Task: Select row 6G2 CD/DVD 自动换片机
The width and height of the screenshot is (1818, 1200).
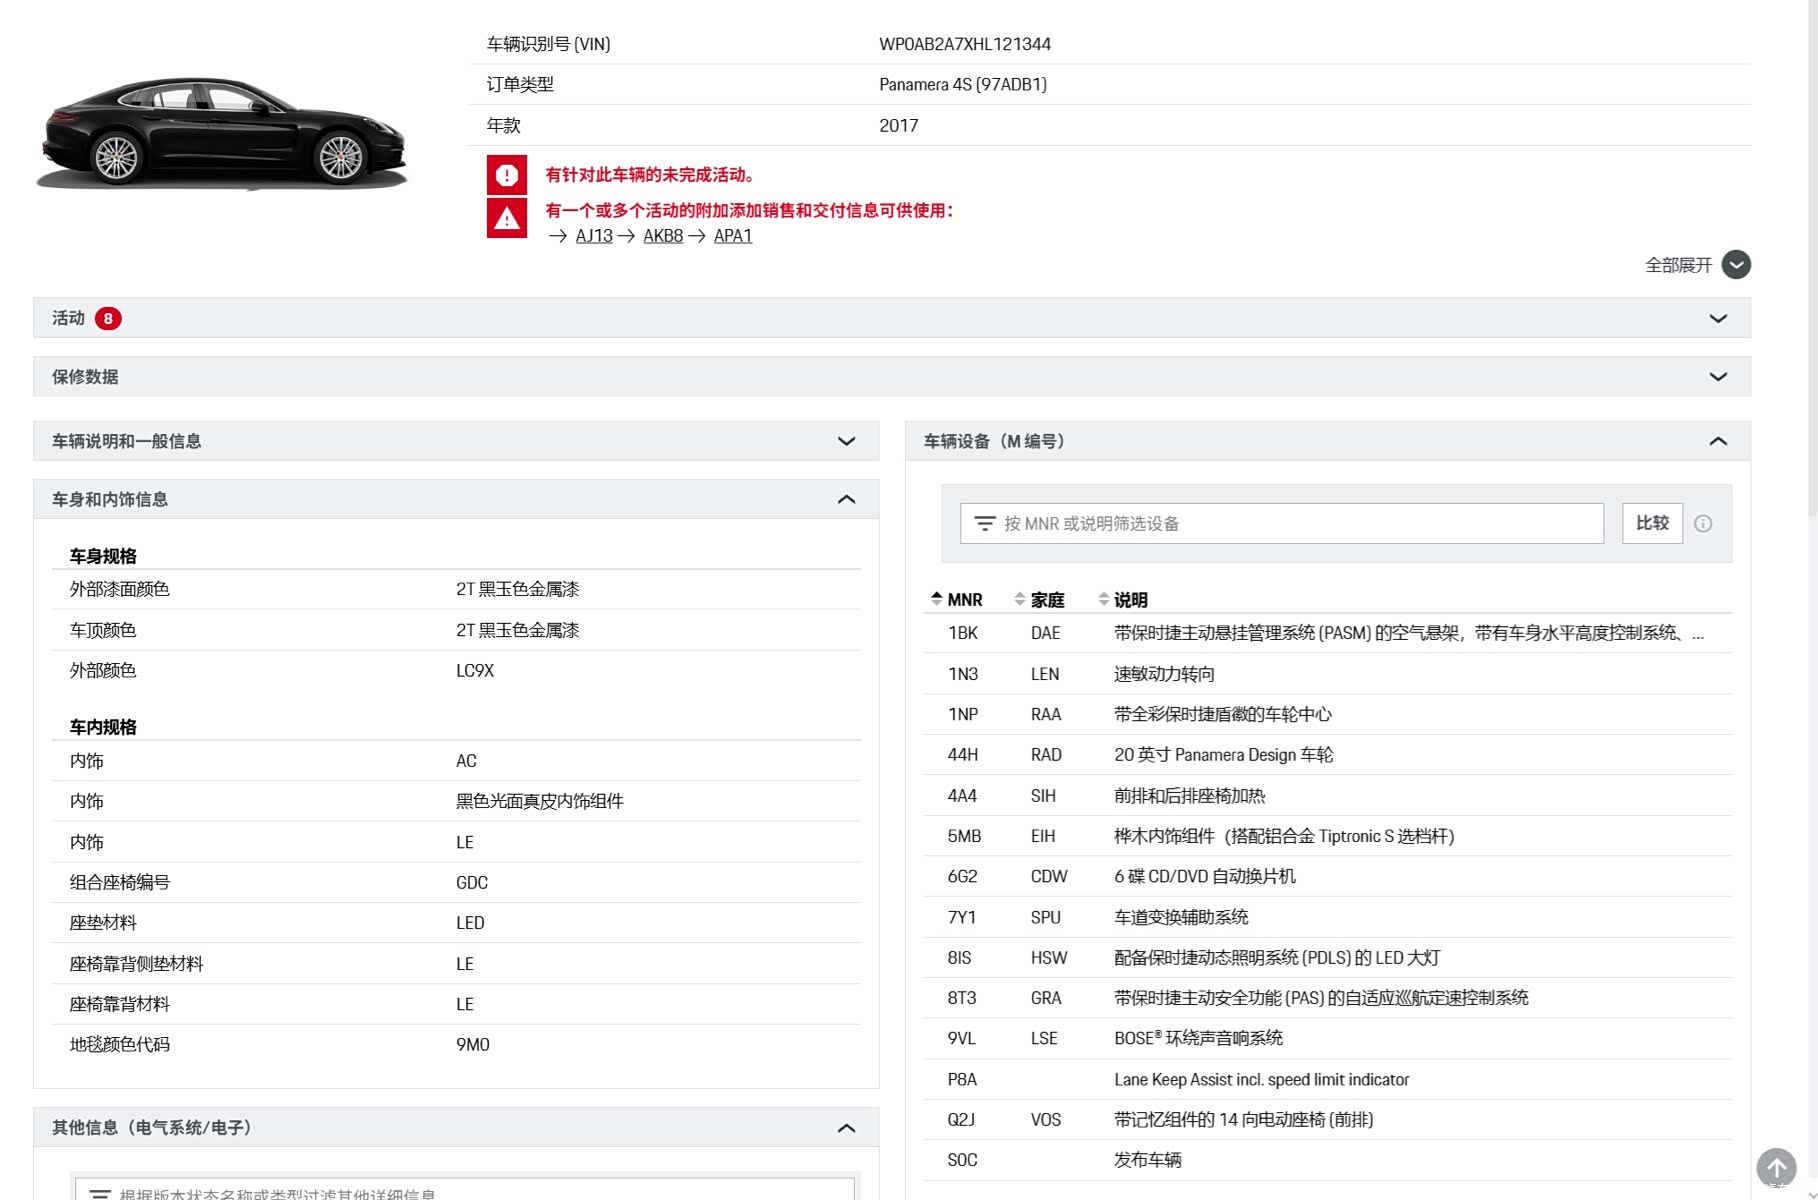Action: (x=1328, y=876)
